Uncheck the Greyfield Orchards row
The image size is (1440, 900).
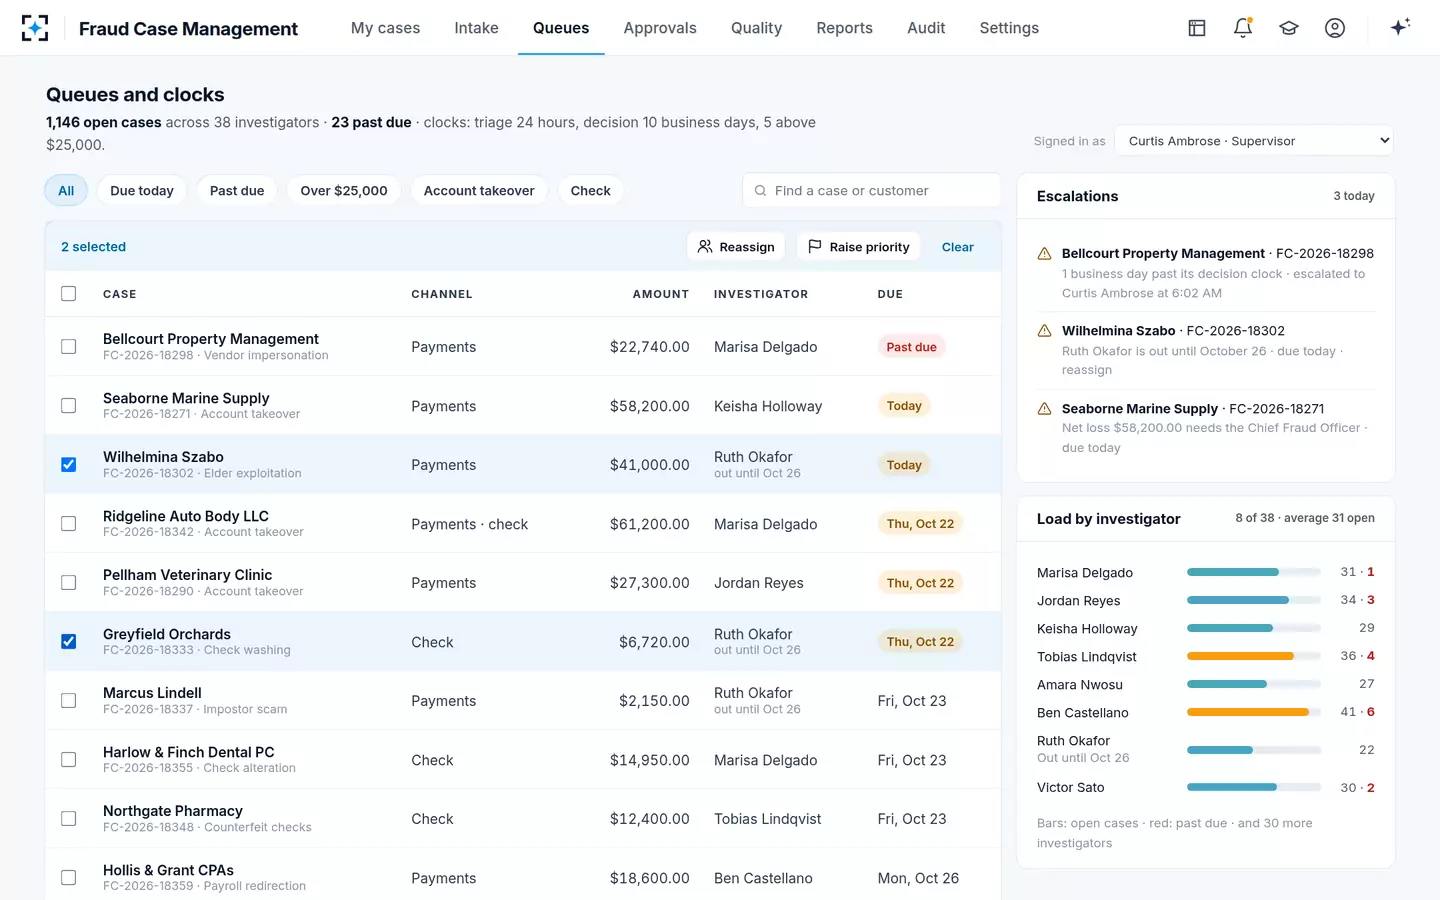point(68,641)
